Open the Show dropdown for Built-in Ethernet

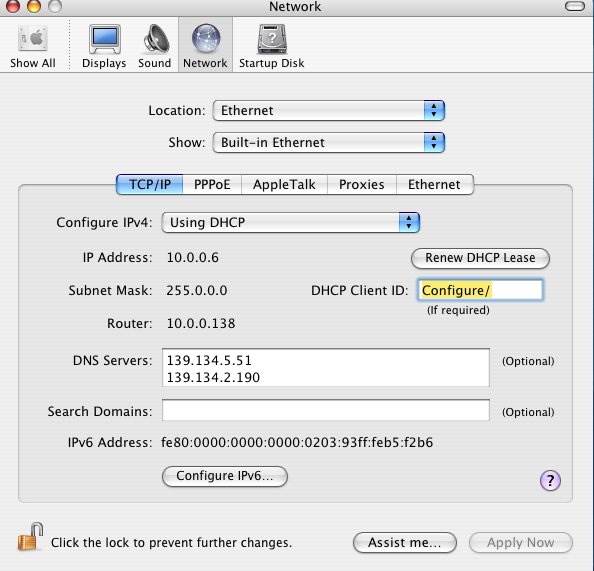coord(329,142)
